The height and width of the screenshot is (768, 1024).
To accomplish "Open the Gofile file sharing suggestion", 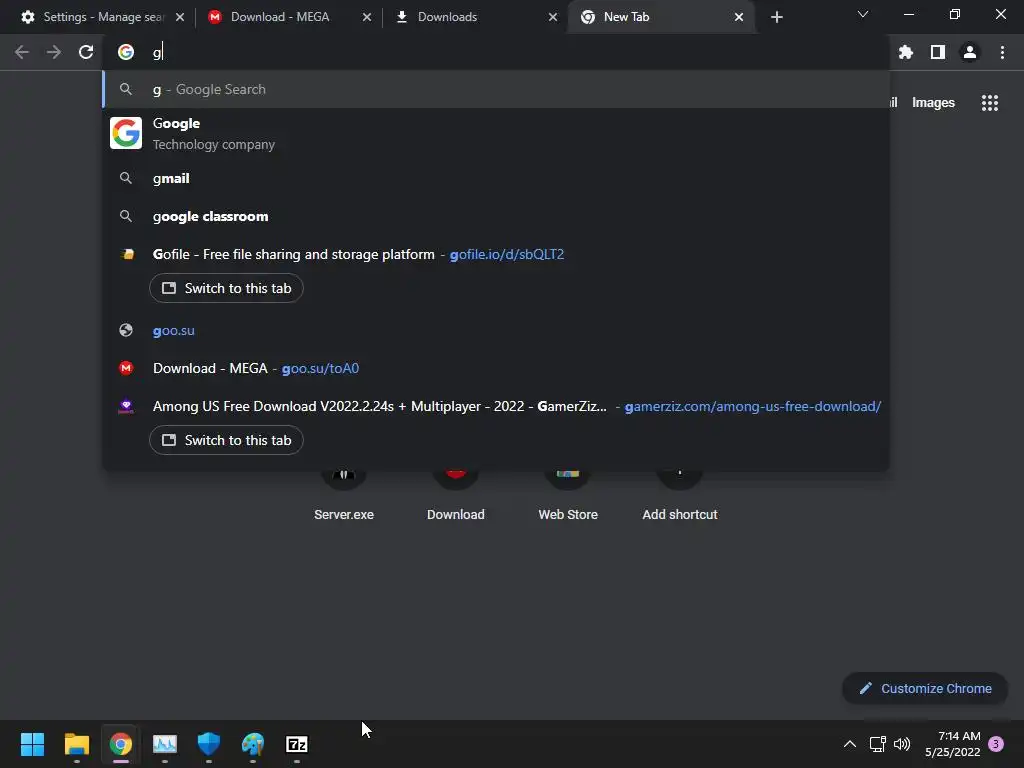I will pyautogui.click(x=496, y=255).
